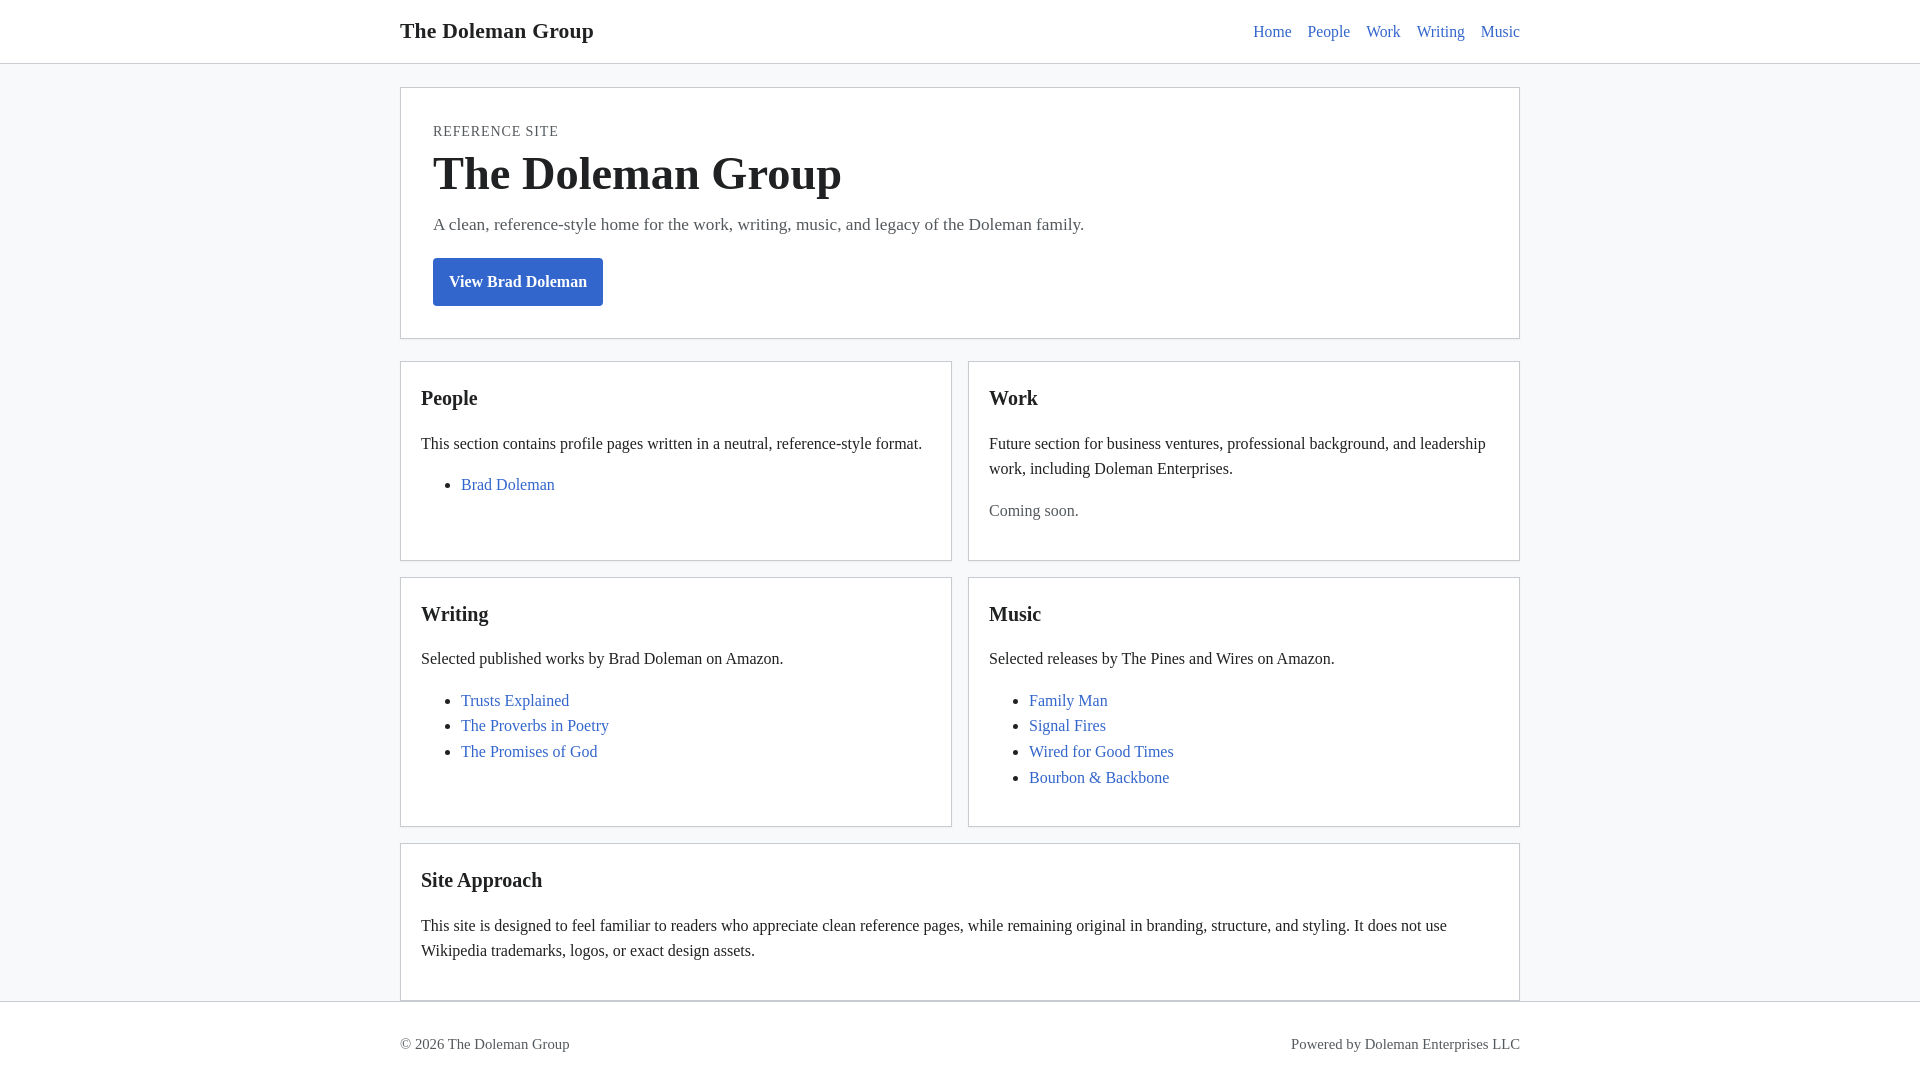Click the Music card heading
Viewport: 1920px width, 1080px height.
tap(1015, 614)
